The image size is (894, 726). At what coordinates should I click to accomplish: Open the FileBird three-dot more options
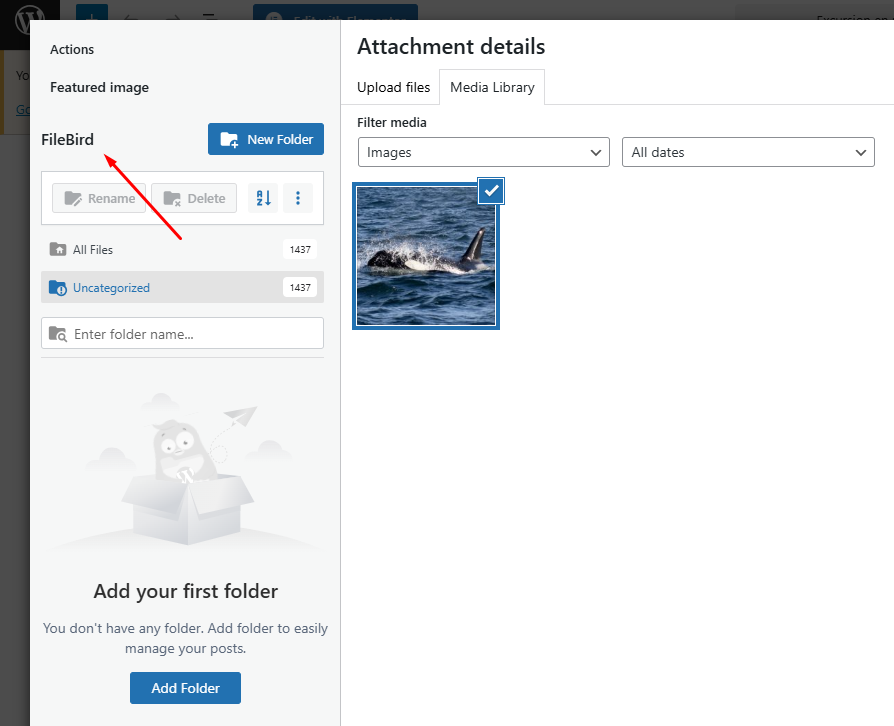(298, 198)
